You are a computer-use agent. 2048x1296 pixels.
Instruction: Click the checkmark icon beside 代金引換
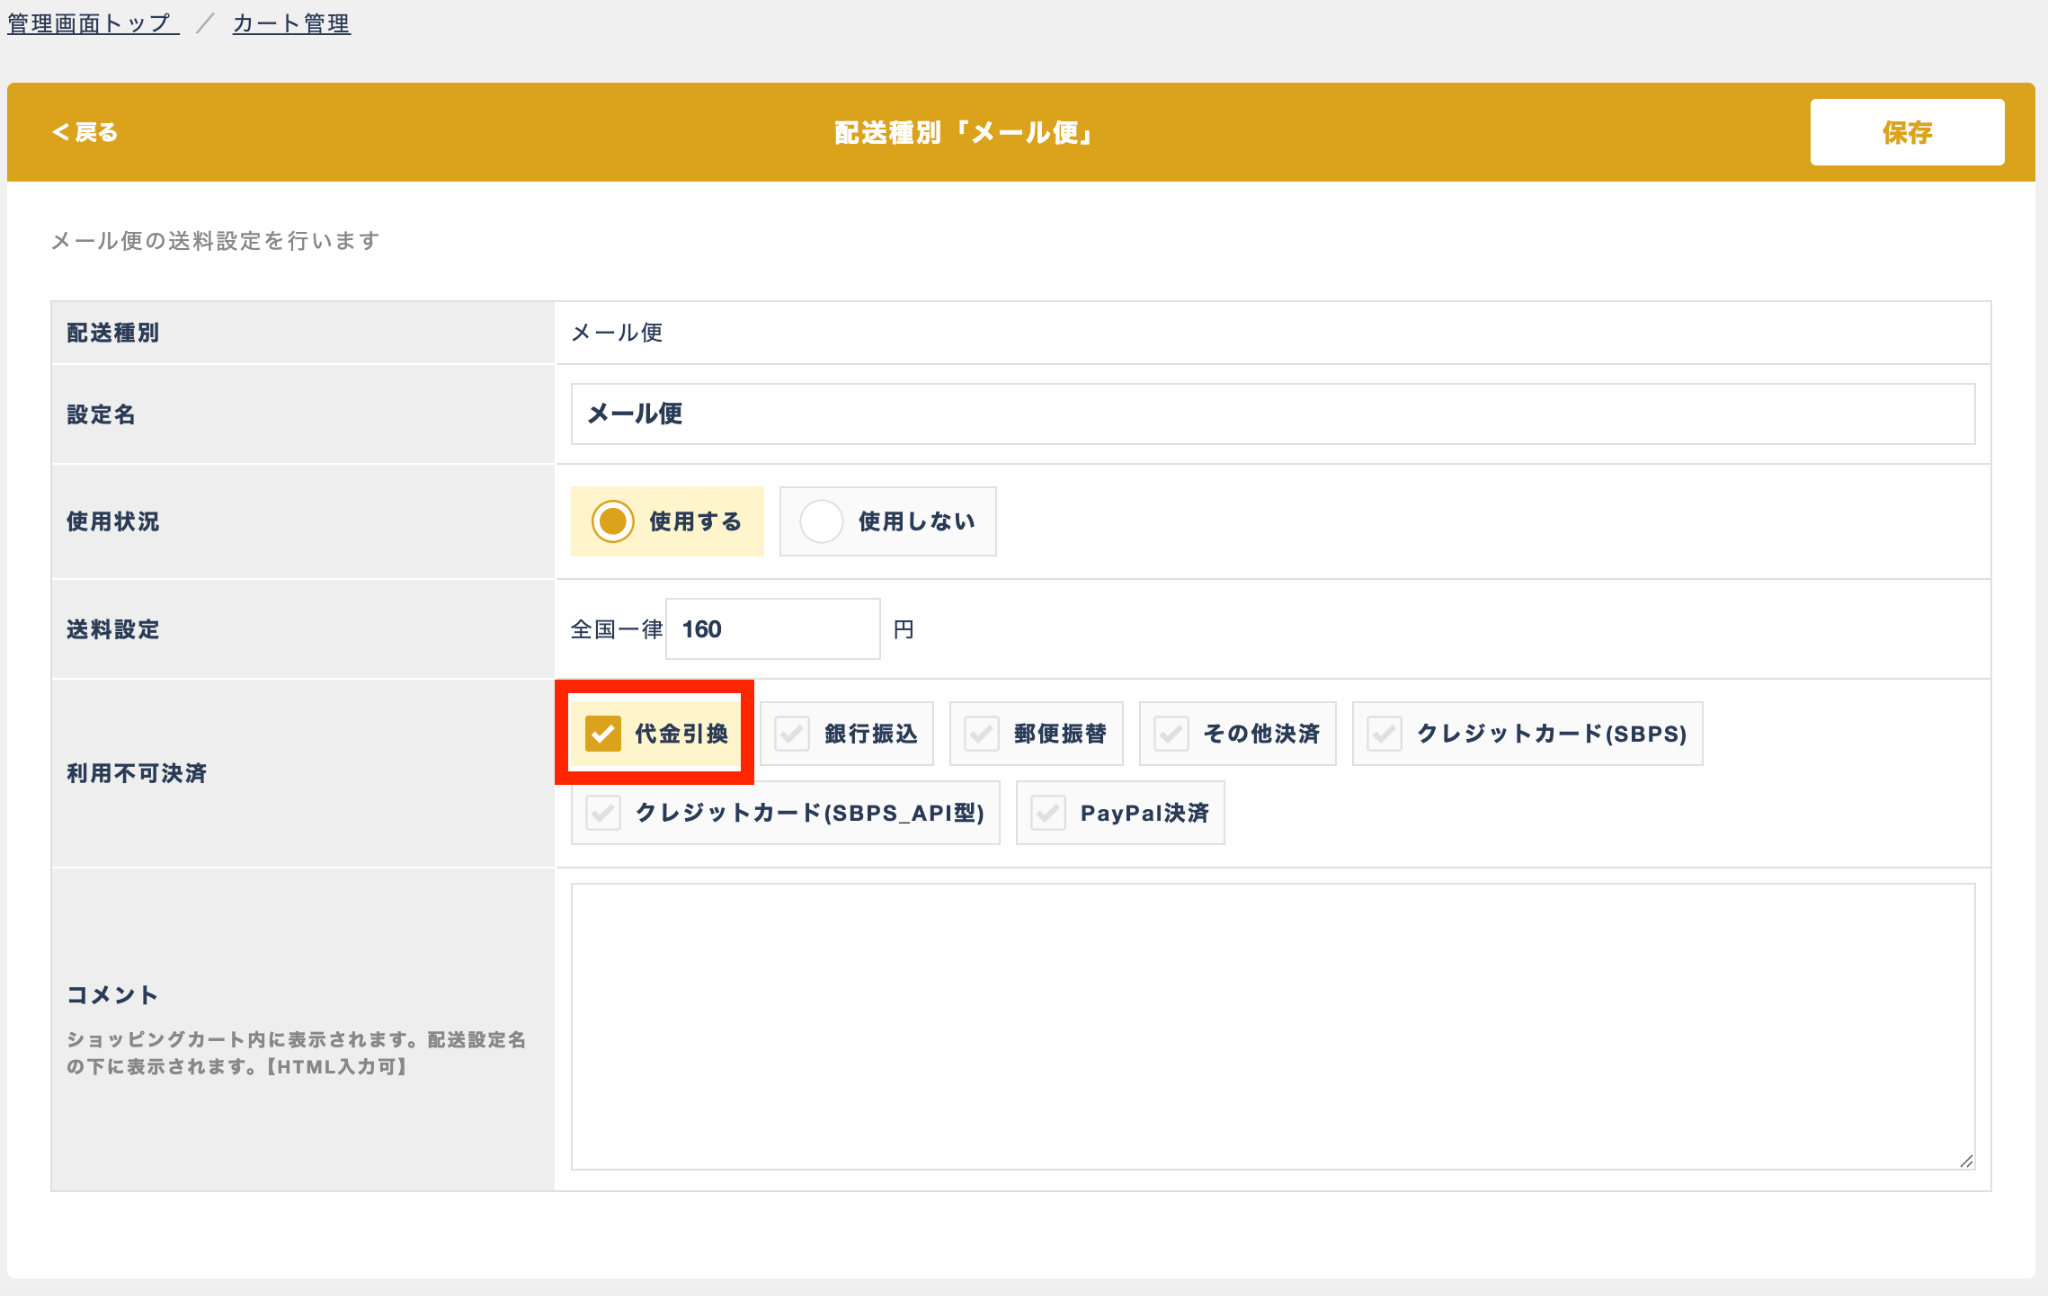coord(603,734)
